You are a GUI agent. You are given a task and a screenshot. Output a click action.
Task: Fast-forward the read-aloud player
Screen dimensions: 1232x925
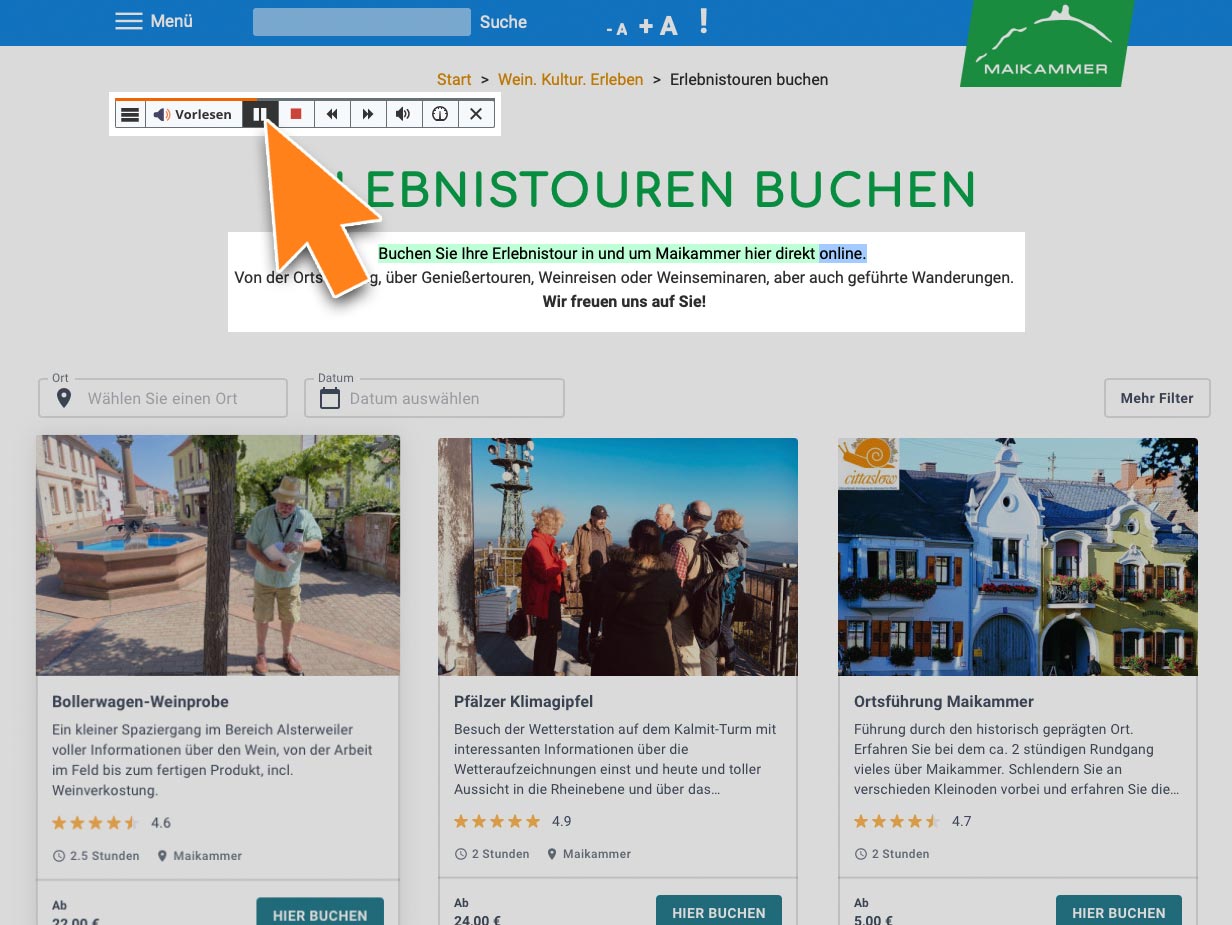coord(368,114)
